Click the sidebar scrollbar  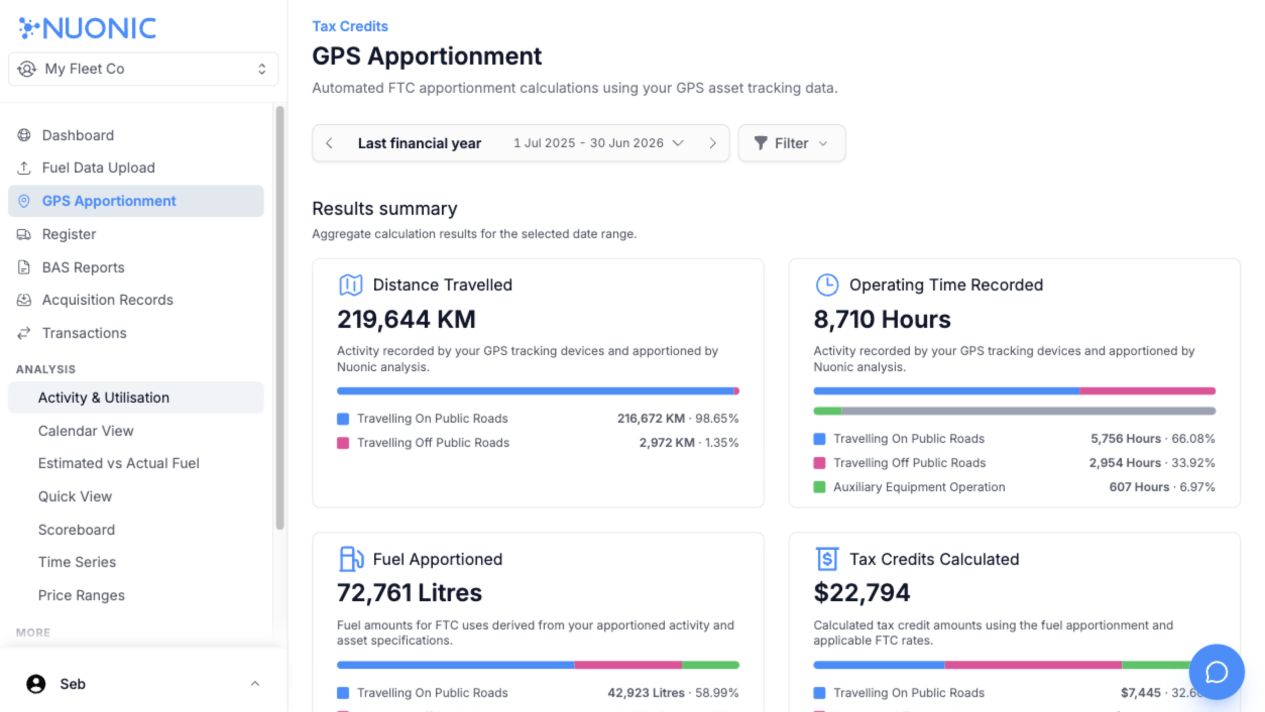(x=280, y=318)
